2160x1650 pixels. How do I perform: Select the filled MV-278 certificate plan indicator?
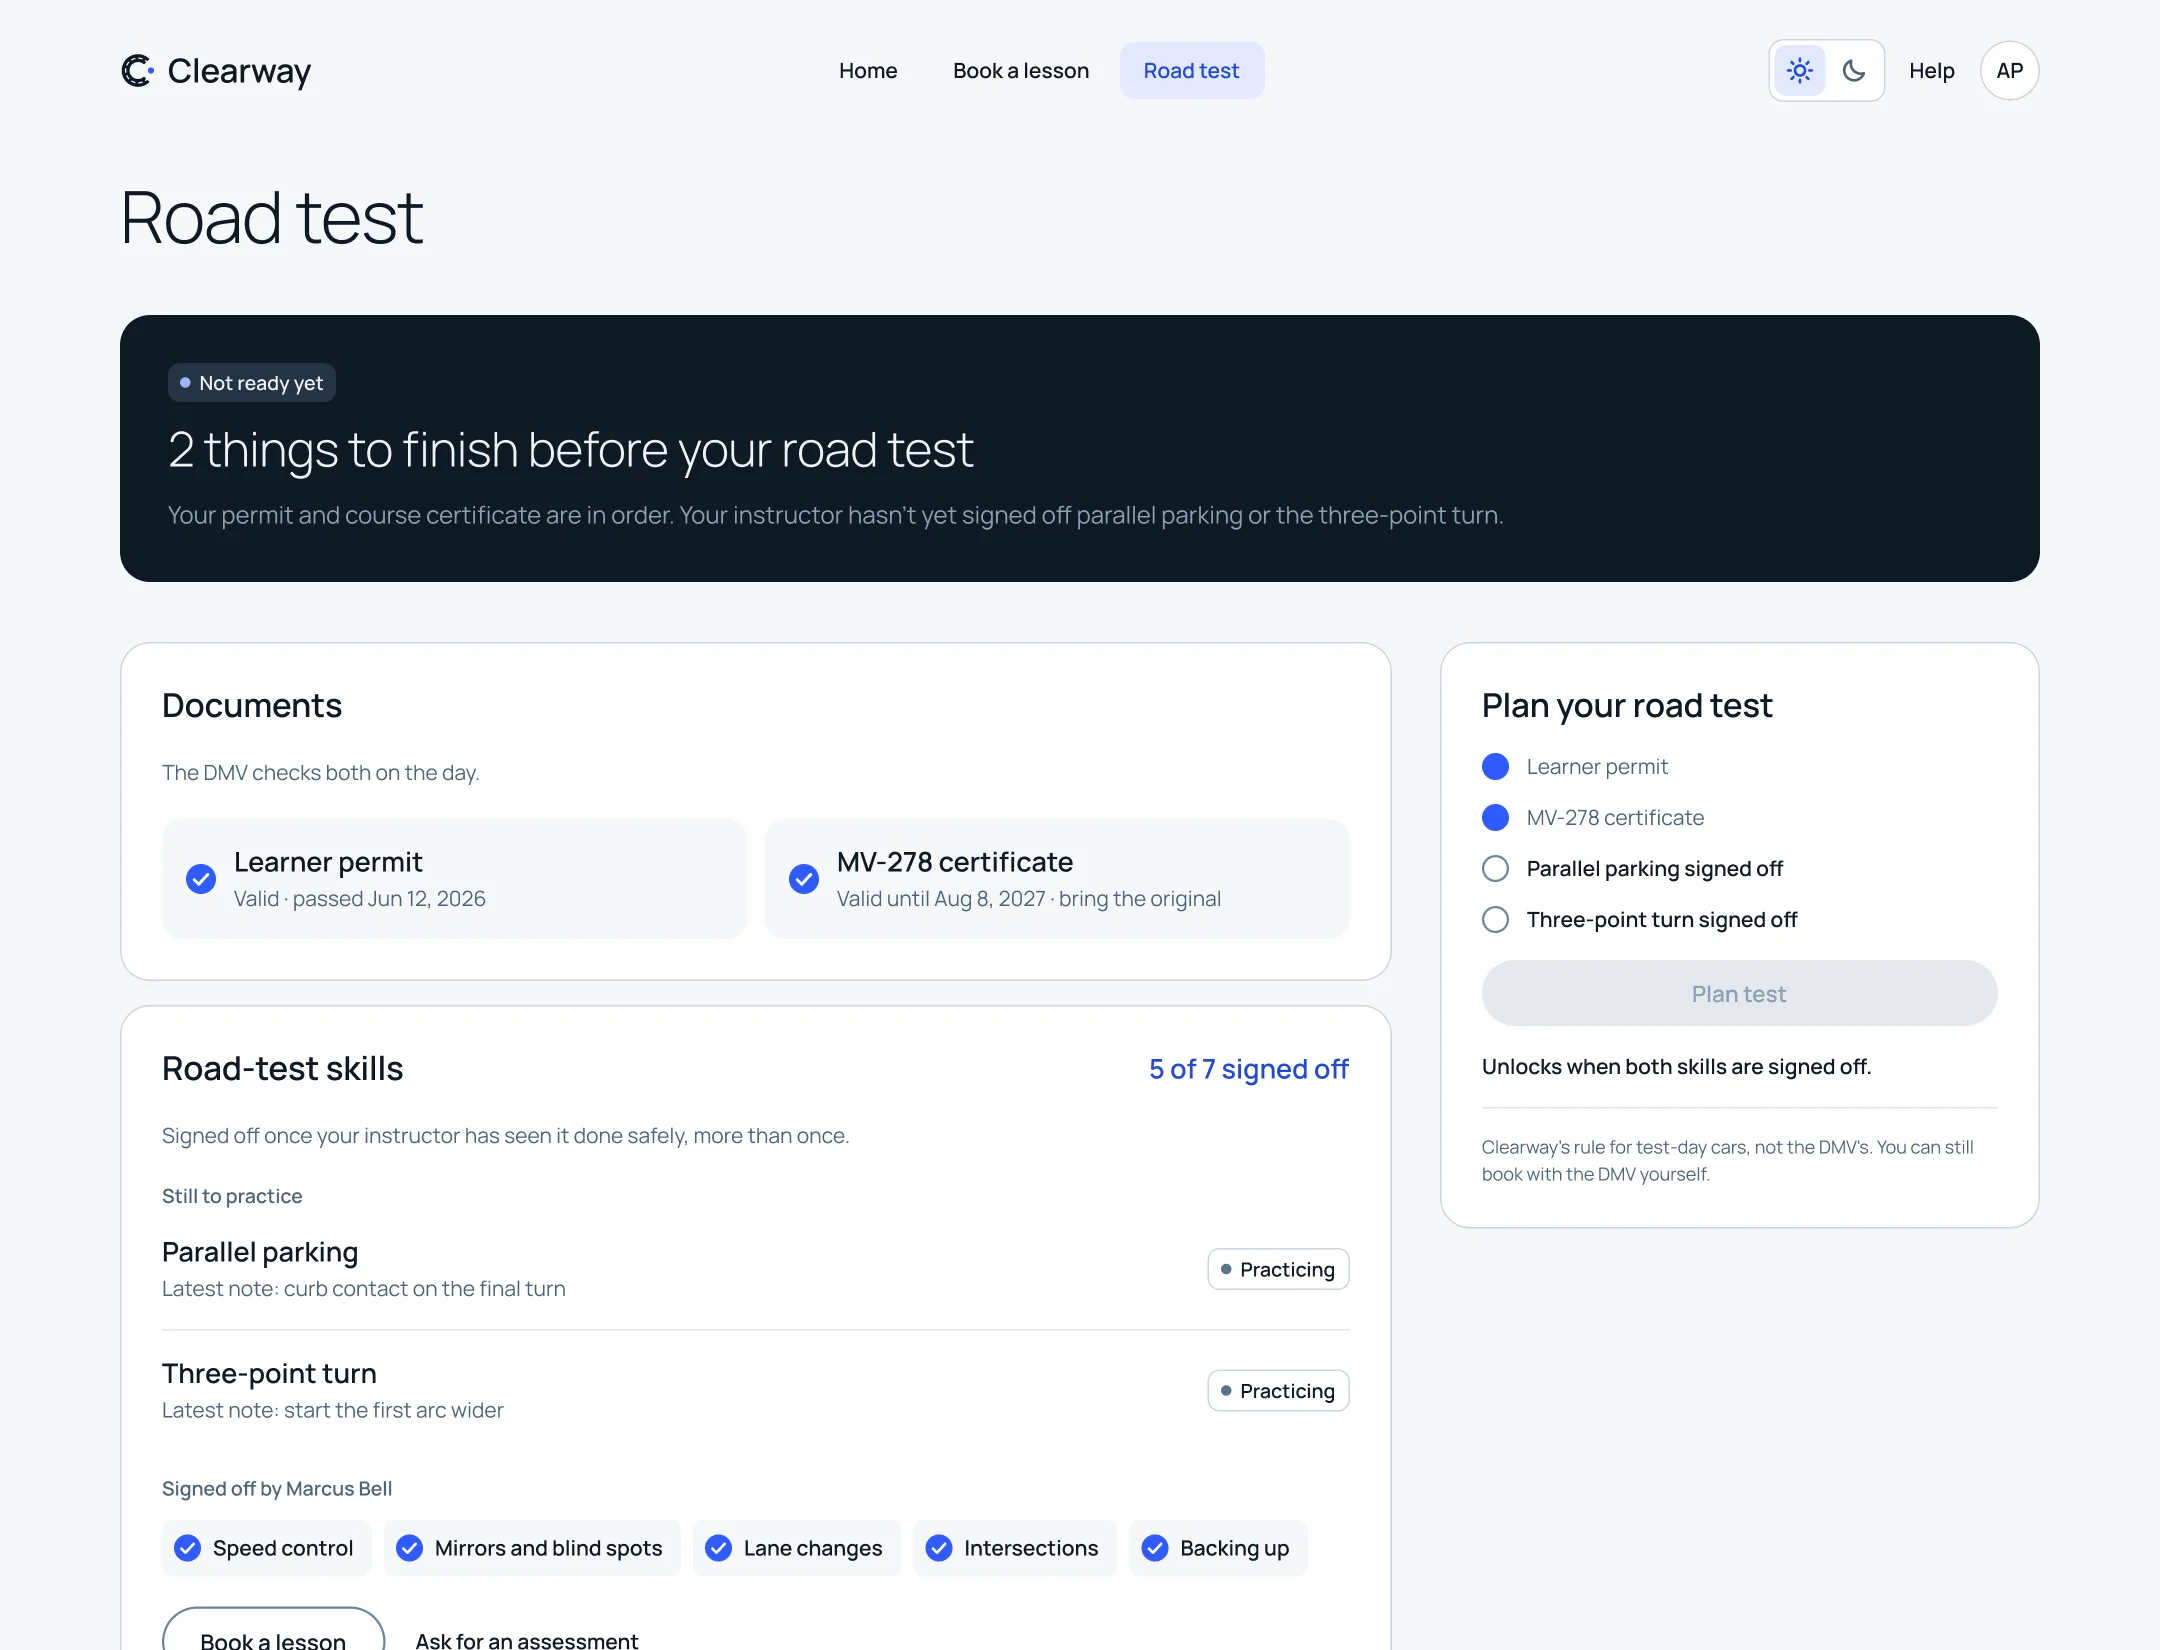pyautogui.click(x=1495, y=818)
